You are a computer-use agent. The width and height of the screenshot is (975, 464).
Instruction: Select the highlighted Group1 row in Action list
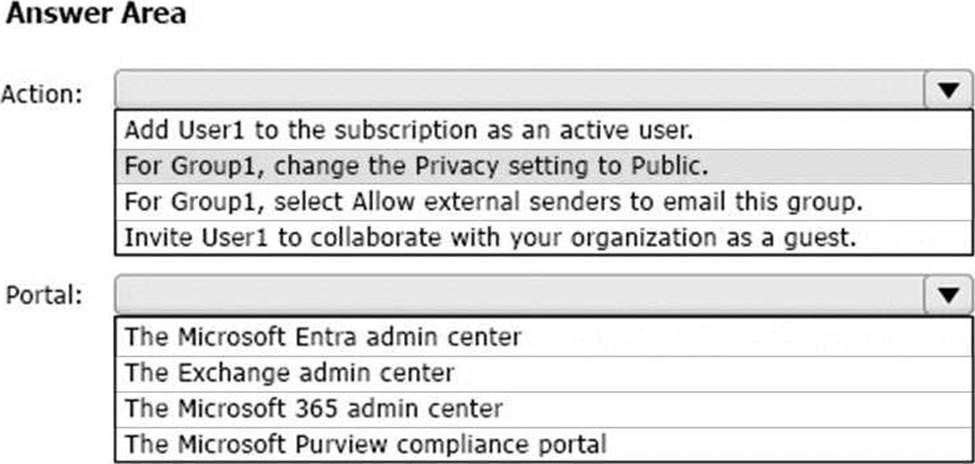pyautogui.click(x=543, y=166)
